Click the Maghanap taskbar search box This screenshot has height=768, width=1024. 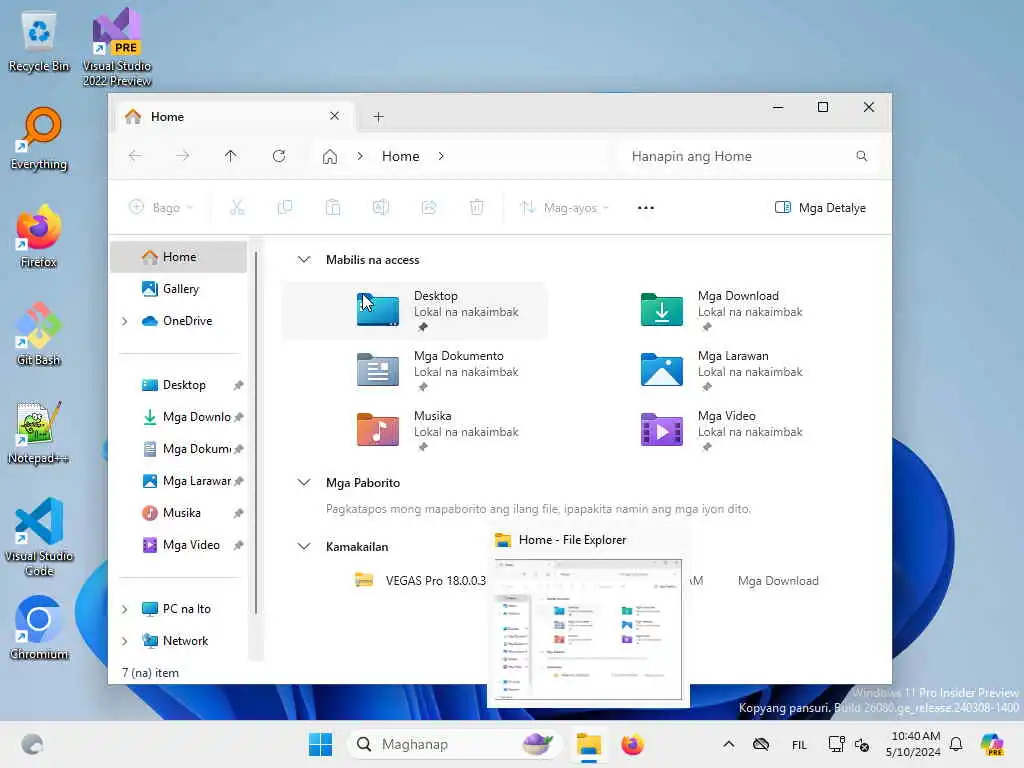click(455, 744)
